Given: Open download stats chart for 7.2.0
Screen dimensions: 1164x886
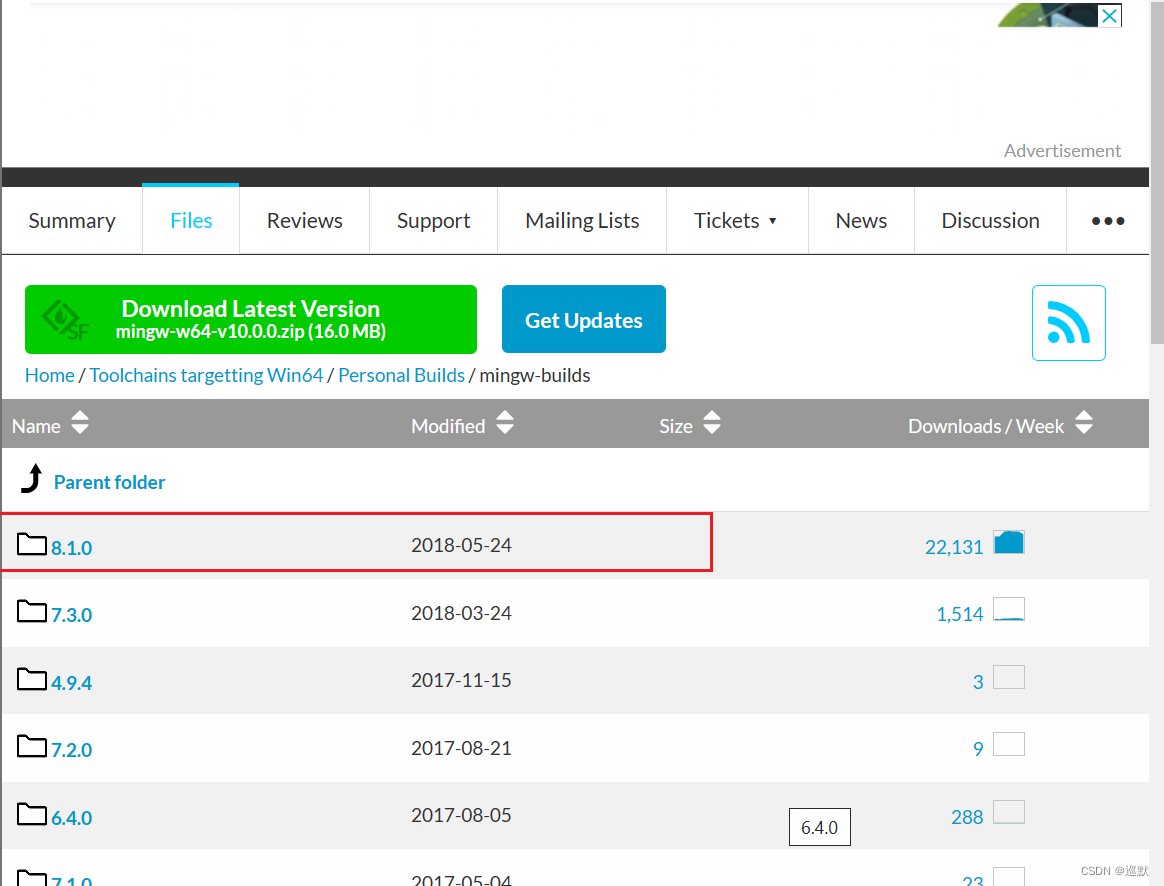Looking at the screenshot, I should [x=1009, y=744].
